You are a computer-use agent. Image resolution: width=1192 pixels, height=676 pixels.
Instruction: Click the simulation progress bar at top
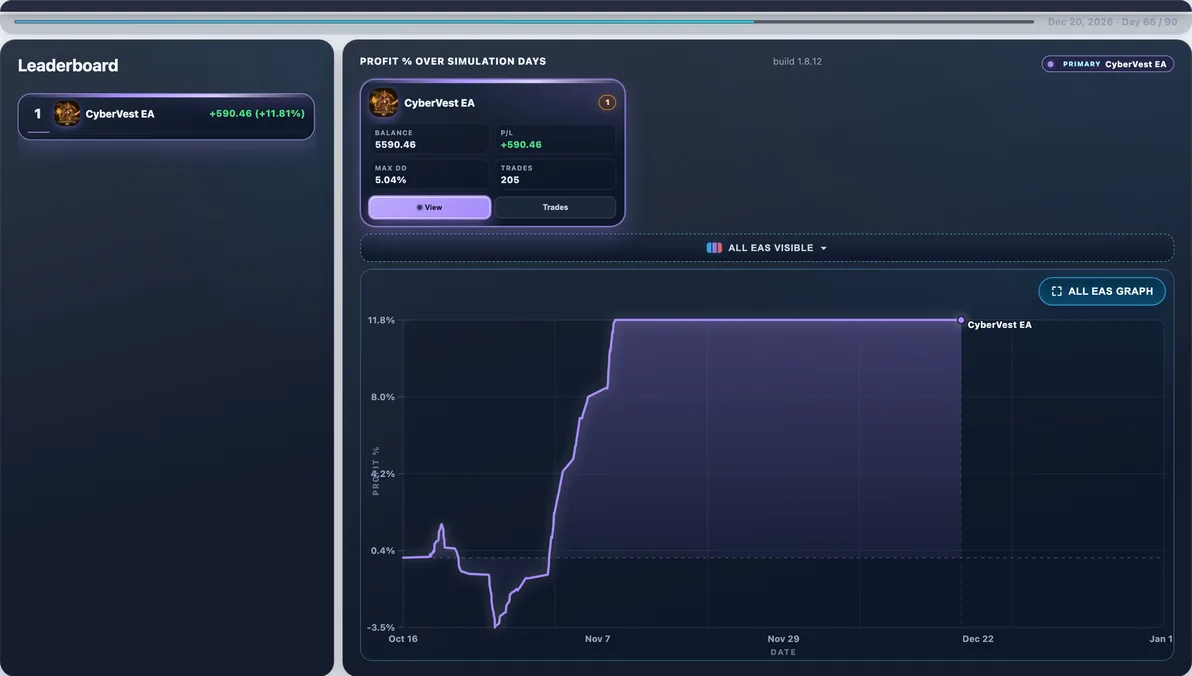524,21
